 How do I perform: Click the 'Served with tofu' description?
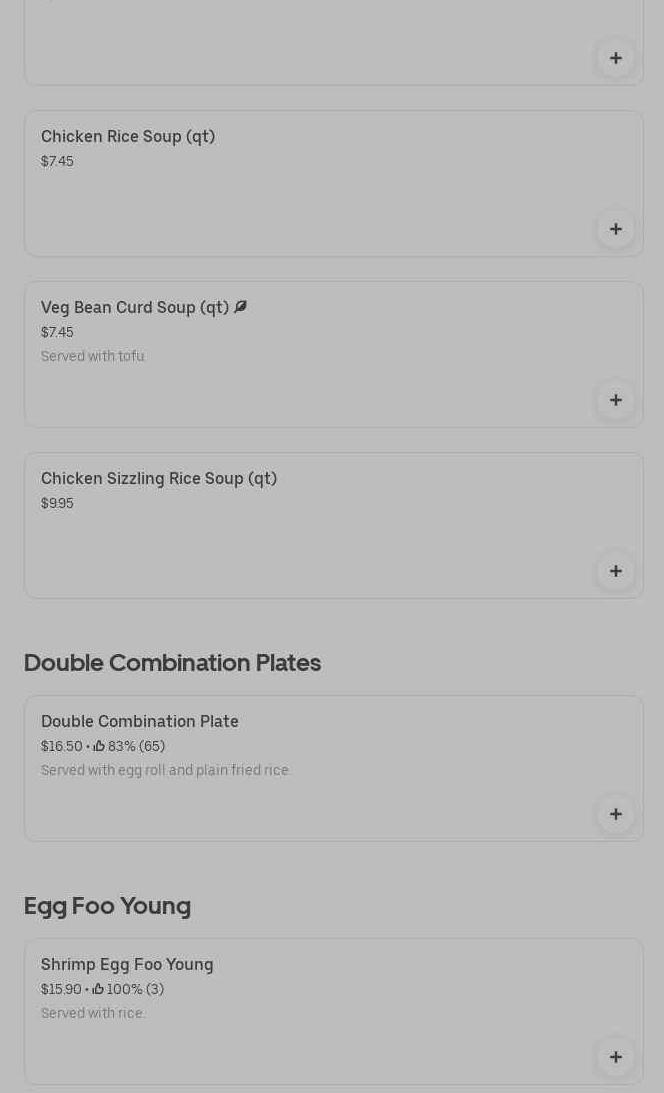93,356
